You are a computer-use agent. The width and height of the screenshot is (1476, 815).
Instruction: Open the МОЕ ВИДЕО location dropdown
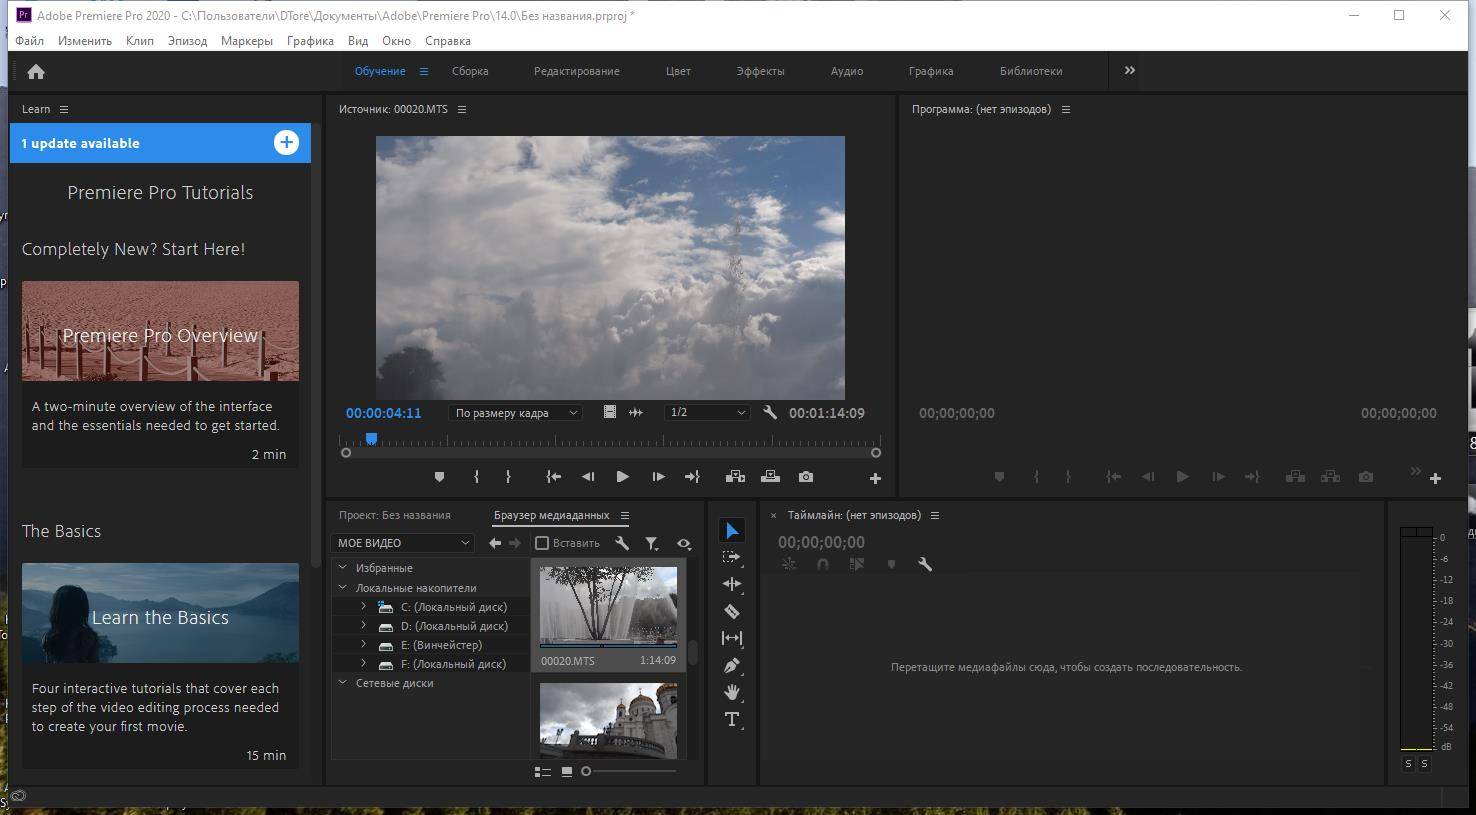(x=402, y=543)
